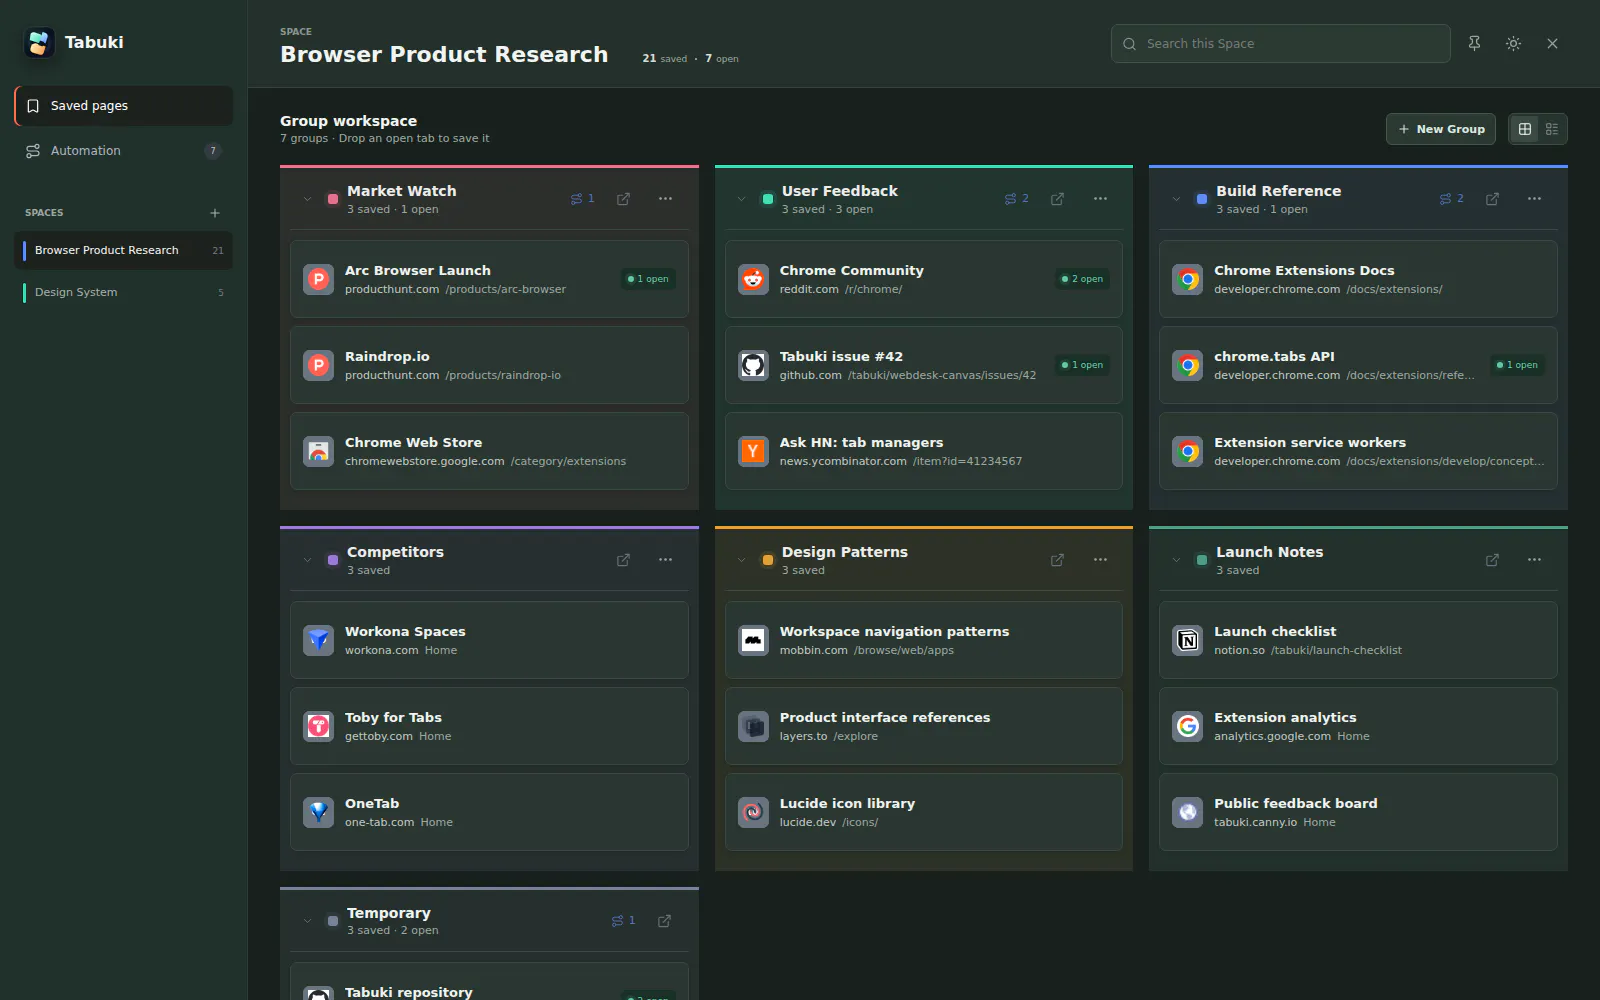Collapse the Build Reference group
Viewport: 1600px width, 1000px height.
(1176, 199)
